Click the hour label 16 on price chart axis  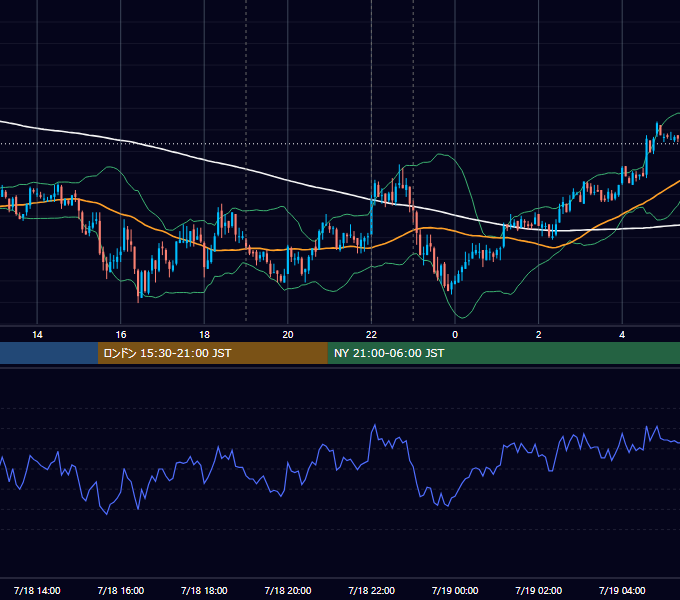pos(121,335)
